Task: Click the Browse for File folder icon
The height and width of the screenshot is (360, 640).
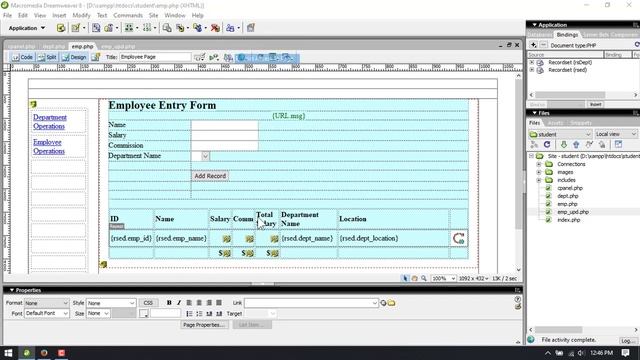Action: coord(391,303)
